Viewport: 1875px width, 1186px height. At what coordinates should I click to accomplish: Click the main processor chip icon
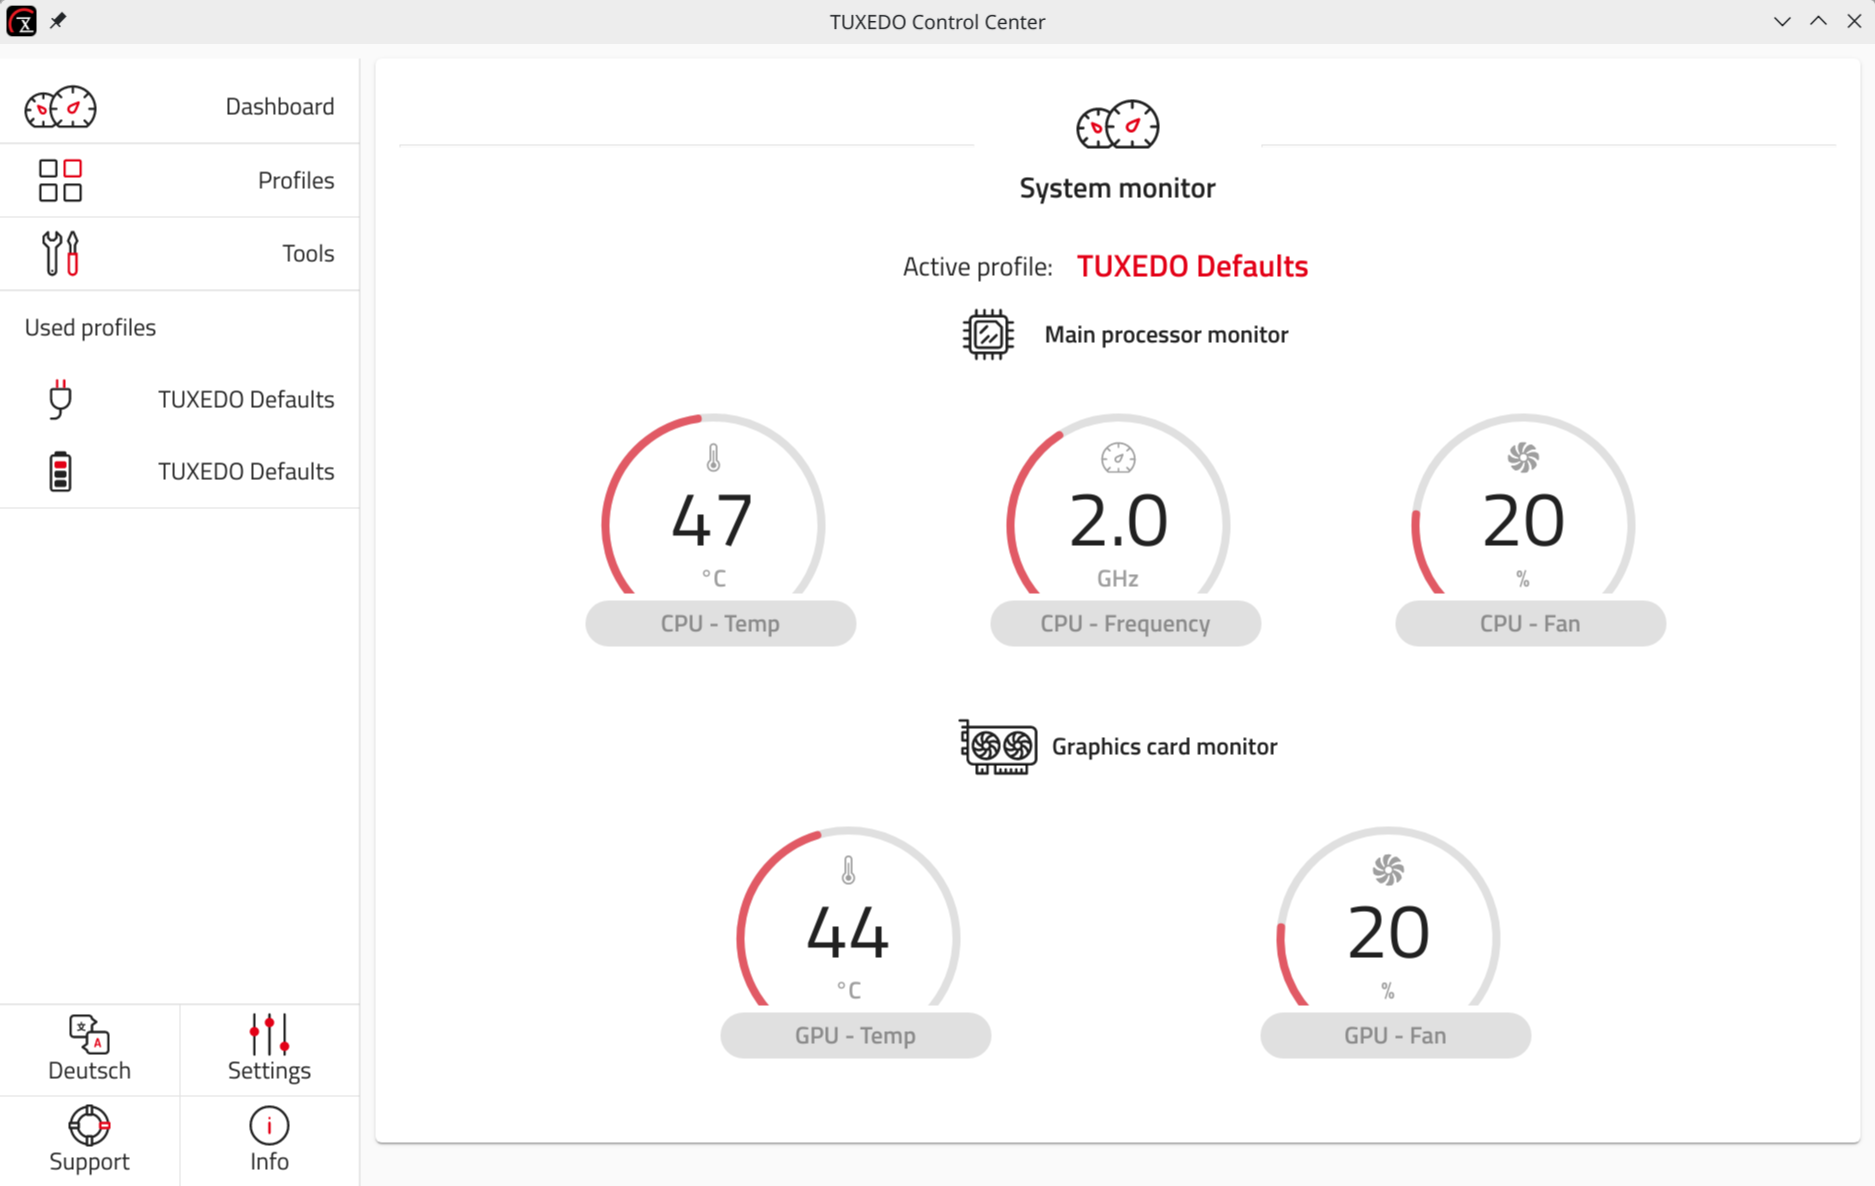988,334
